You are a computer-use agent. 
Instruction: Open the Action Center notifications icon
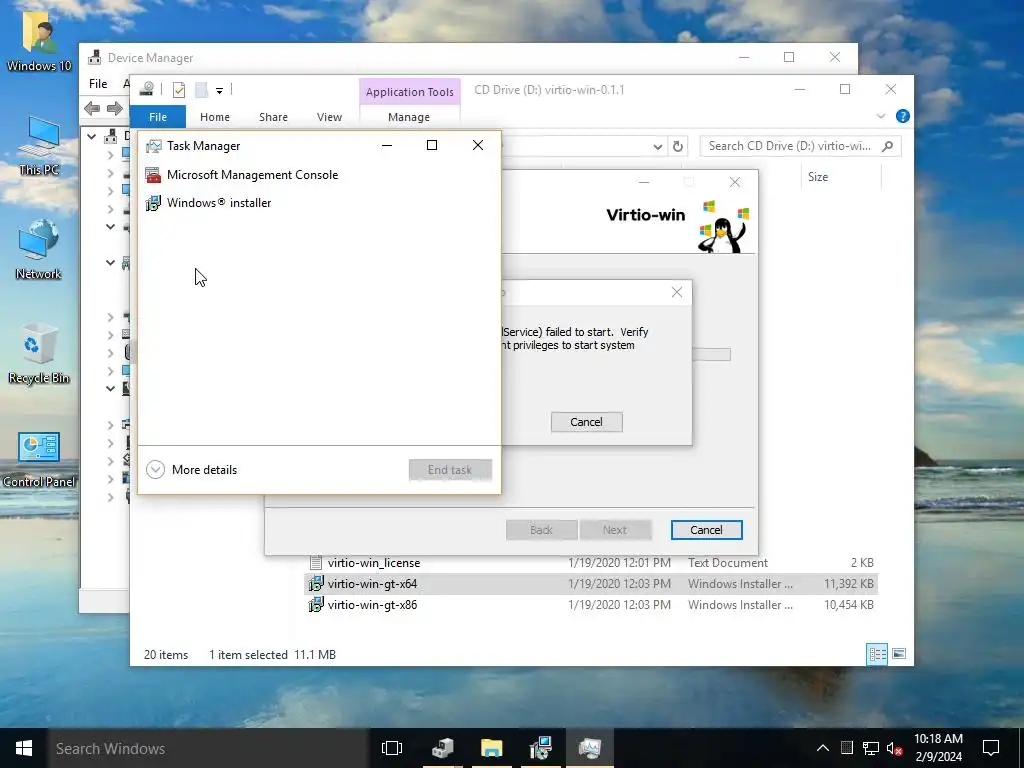(991, 748)
